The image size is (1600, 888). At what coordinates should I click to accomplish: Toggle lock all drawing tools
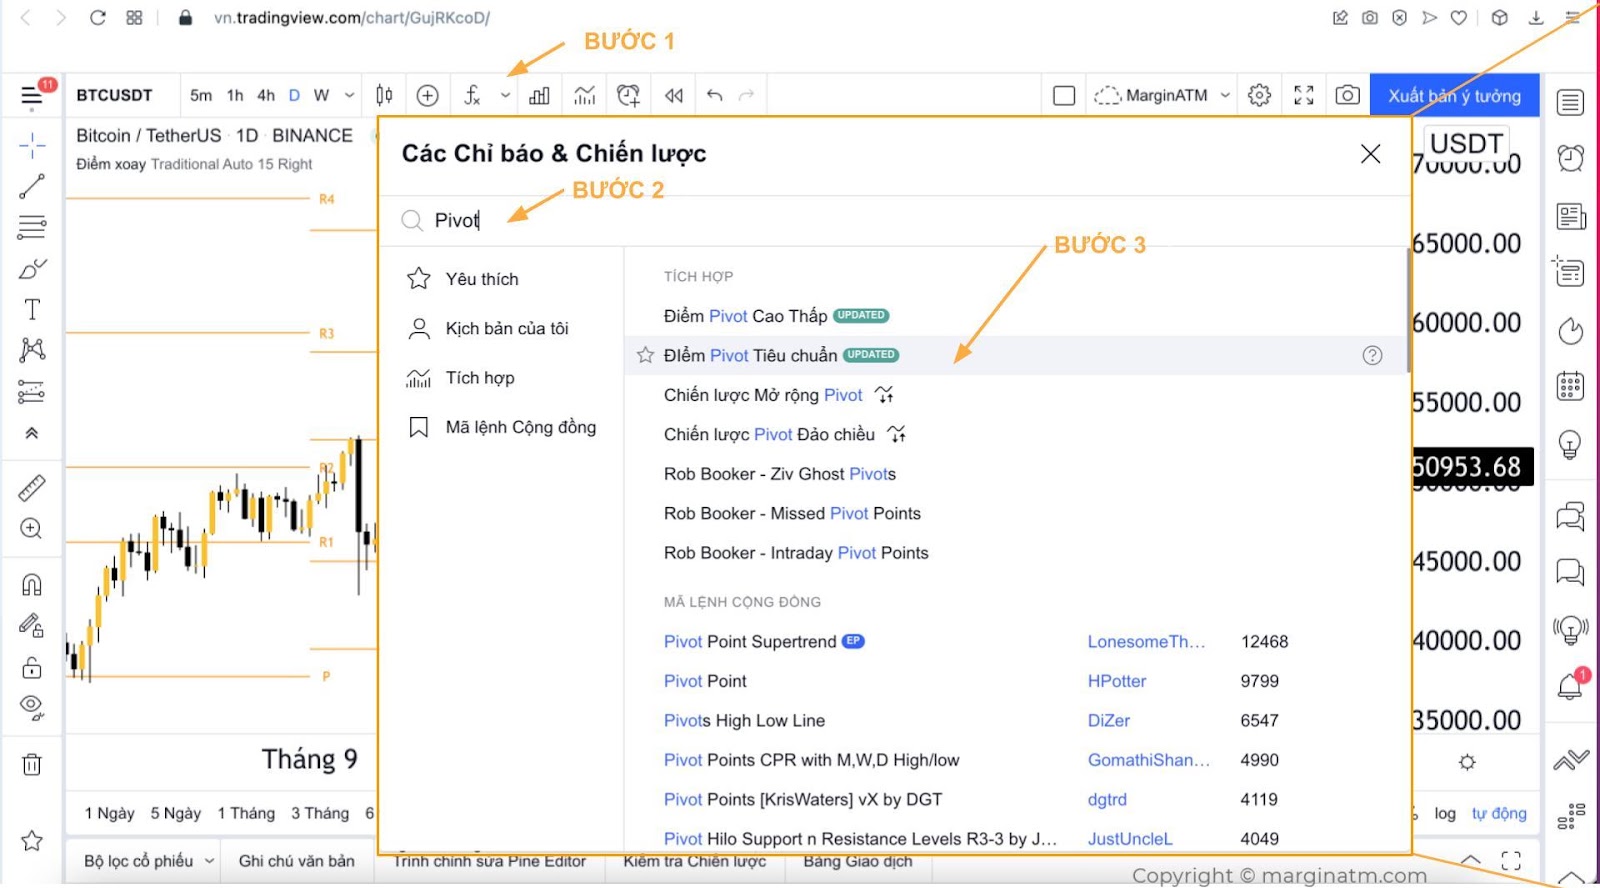point(32,667)
